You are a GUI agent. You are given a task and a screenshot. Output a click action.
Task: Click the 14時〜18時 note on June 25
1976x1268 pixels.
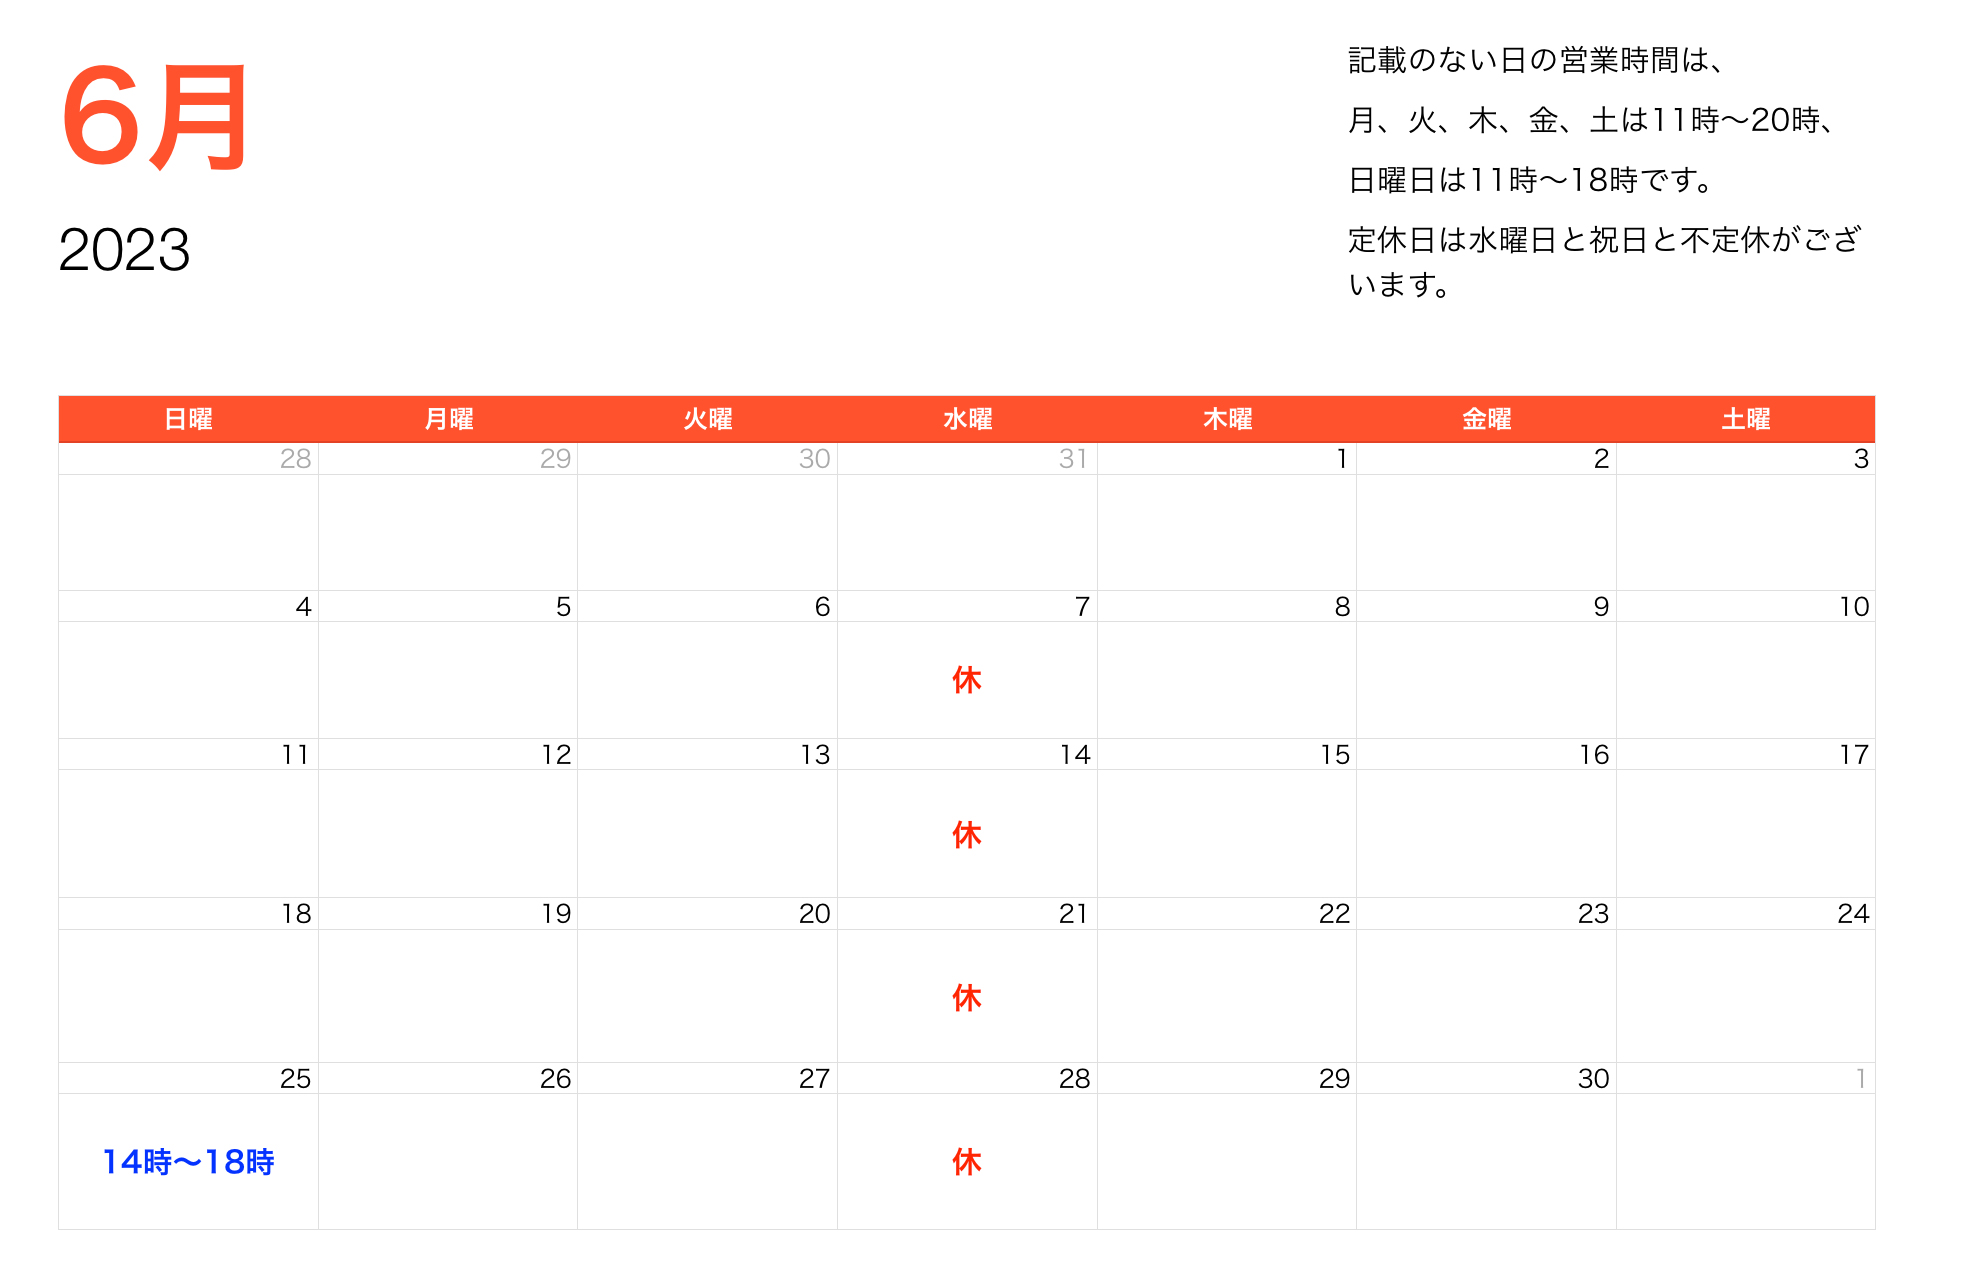coord(188,1162)
